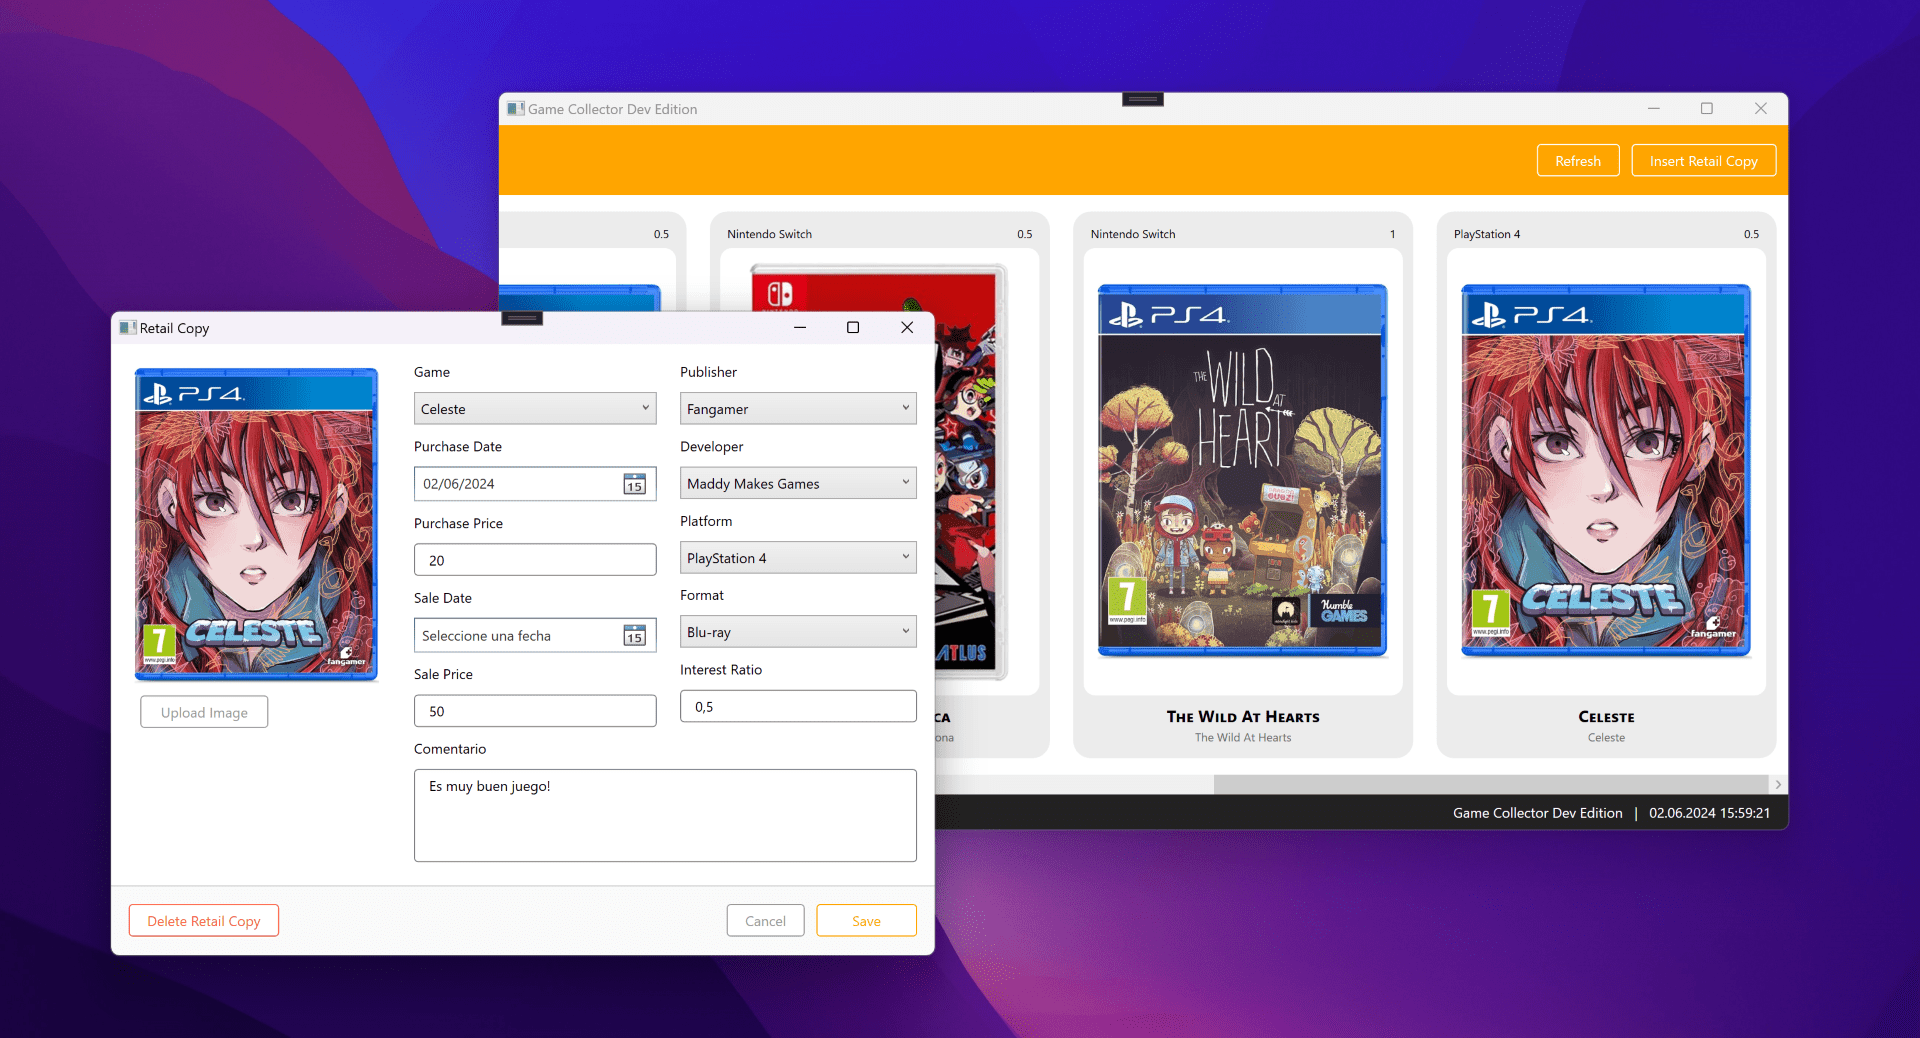Screen dimensions: 1920x1038
Task: Click the Retail Copy window app icon
Action: coord(127,327)
